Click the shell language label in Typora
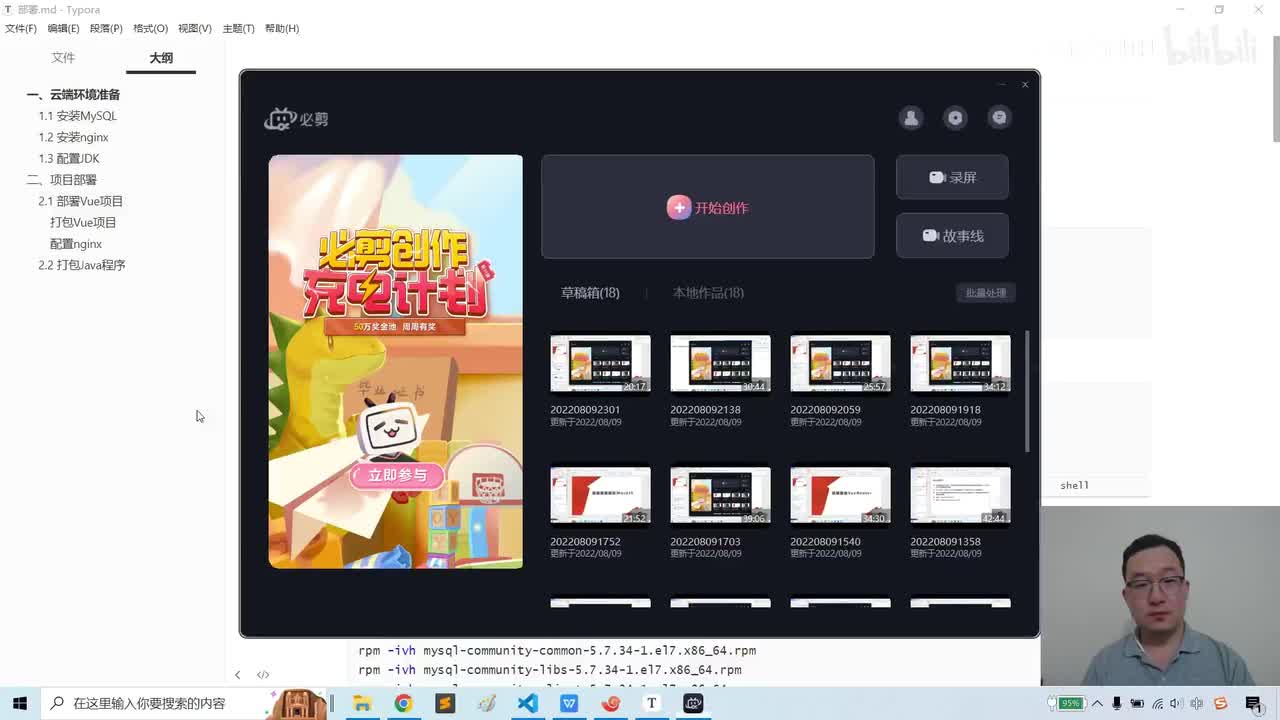Viewport: 1280px width, 720px height. pyautogui.click(x=1075, y=485)
